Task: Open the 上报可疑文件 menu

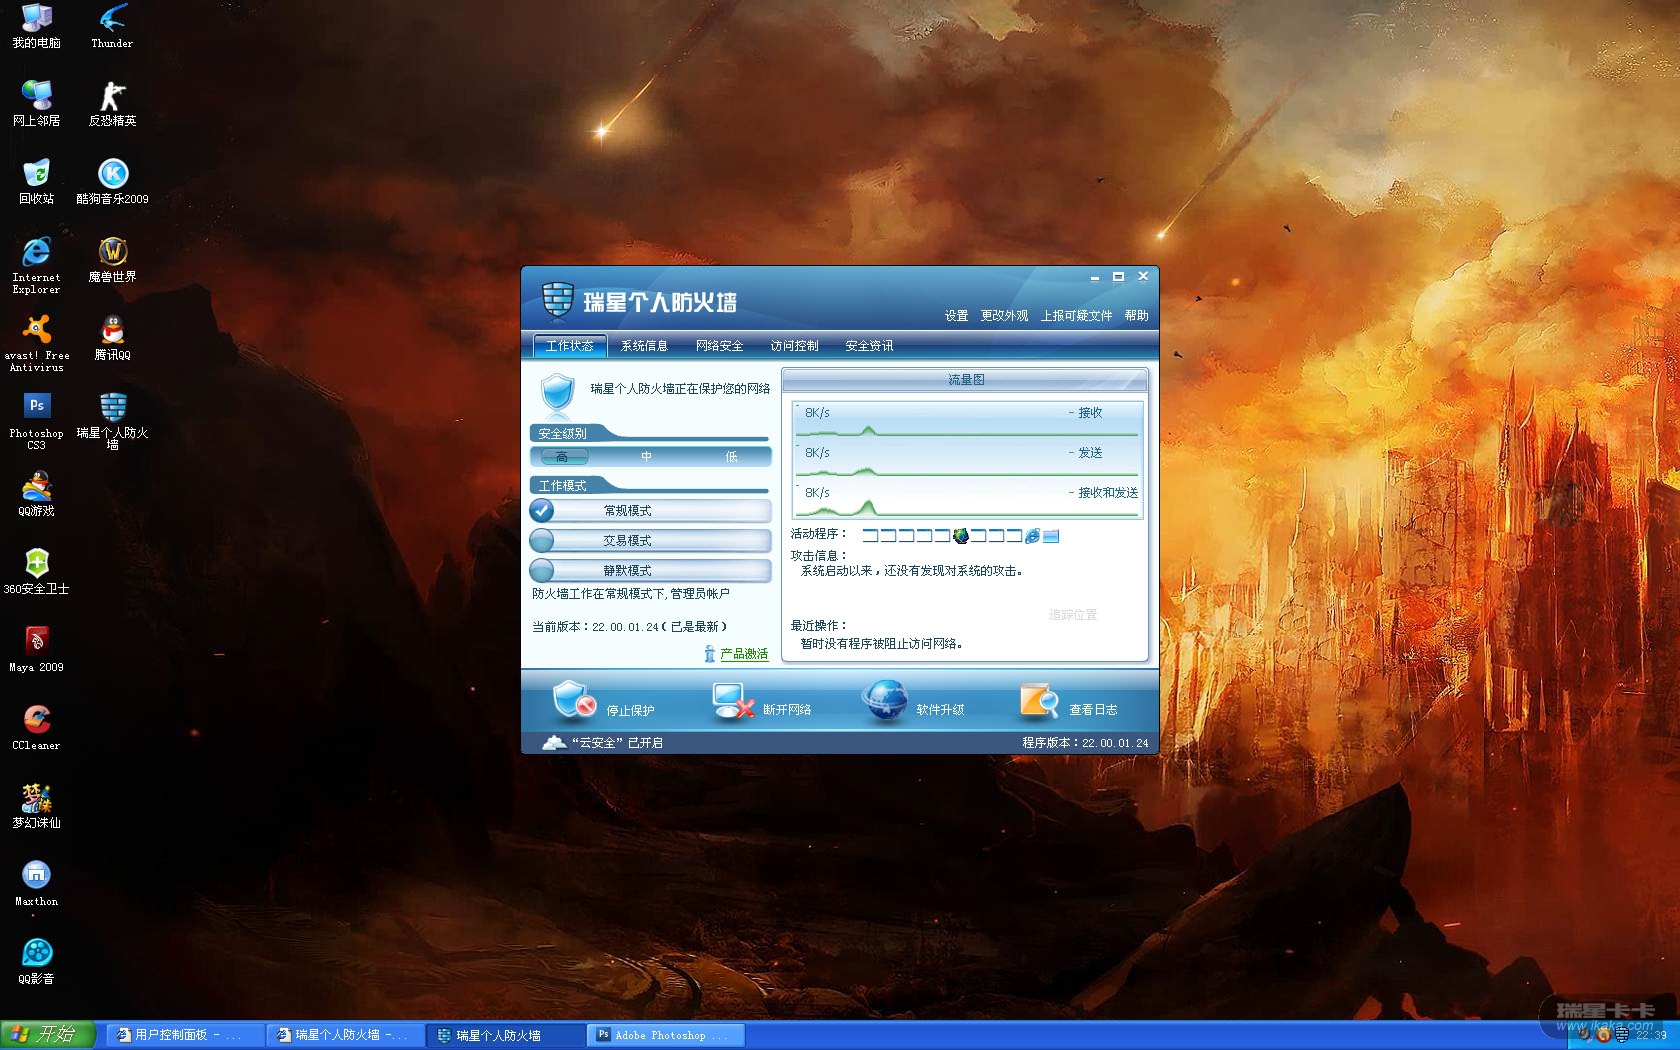Action: click(x=1076, y=316)
